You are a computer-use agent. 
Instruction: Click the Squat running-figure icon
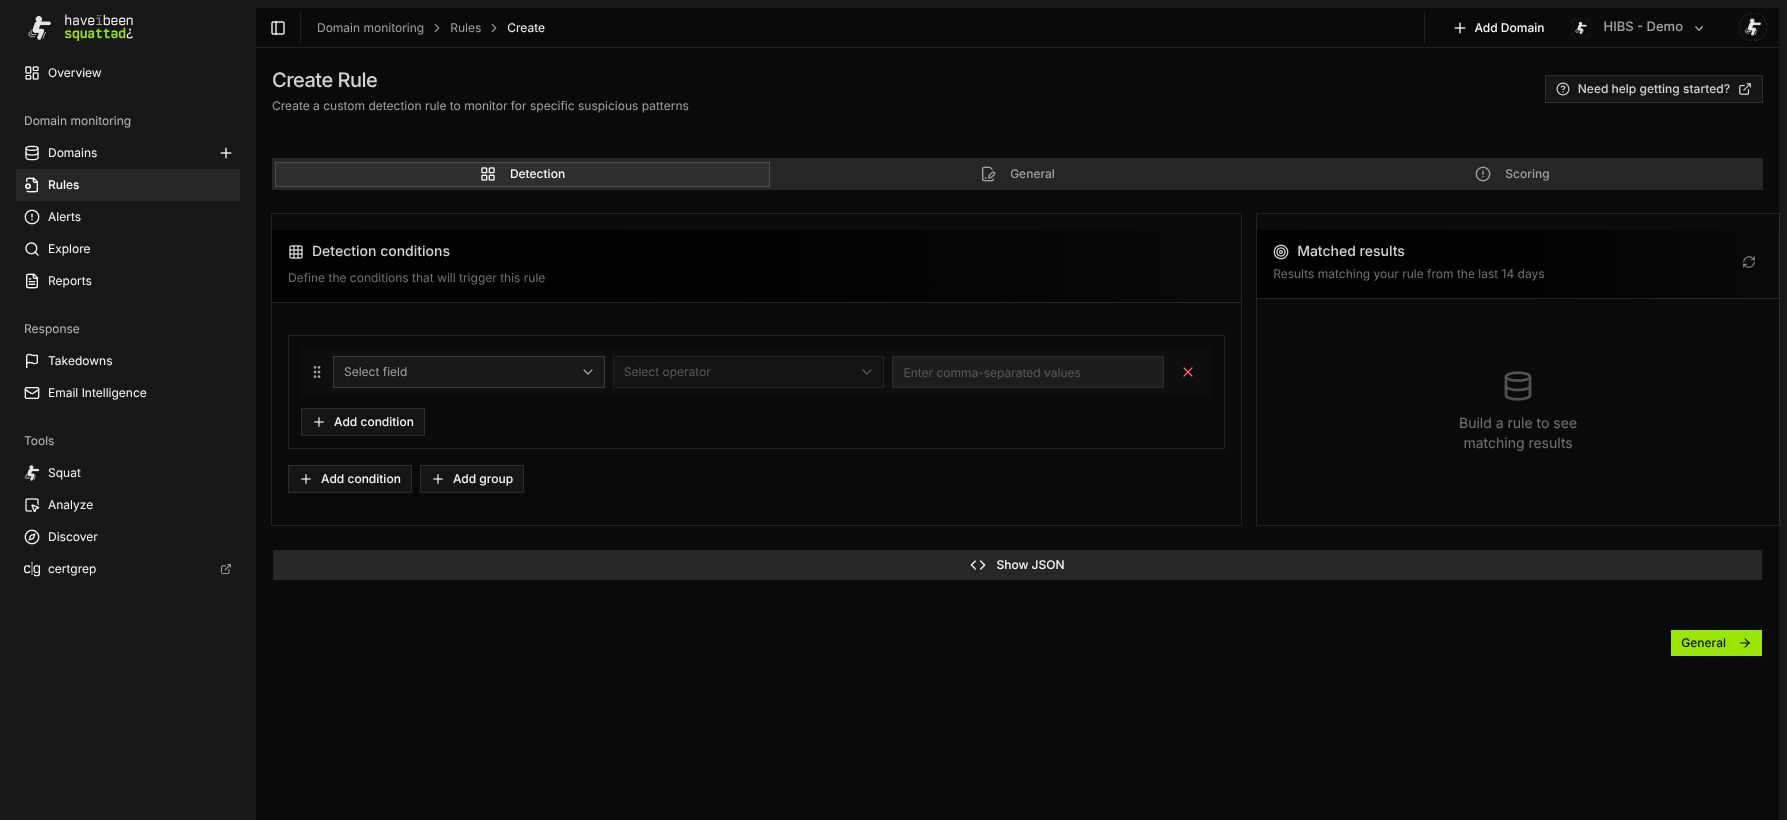[x=32, y=473]
